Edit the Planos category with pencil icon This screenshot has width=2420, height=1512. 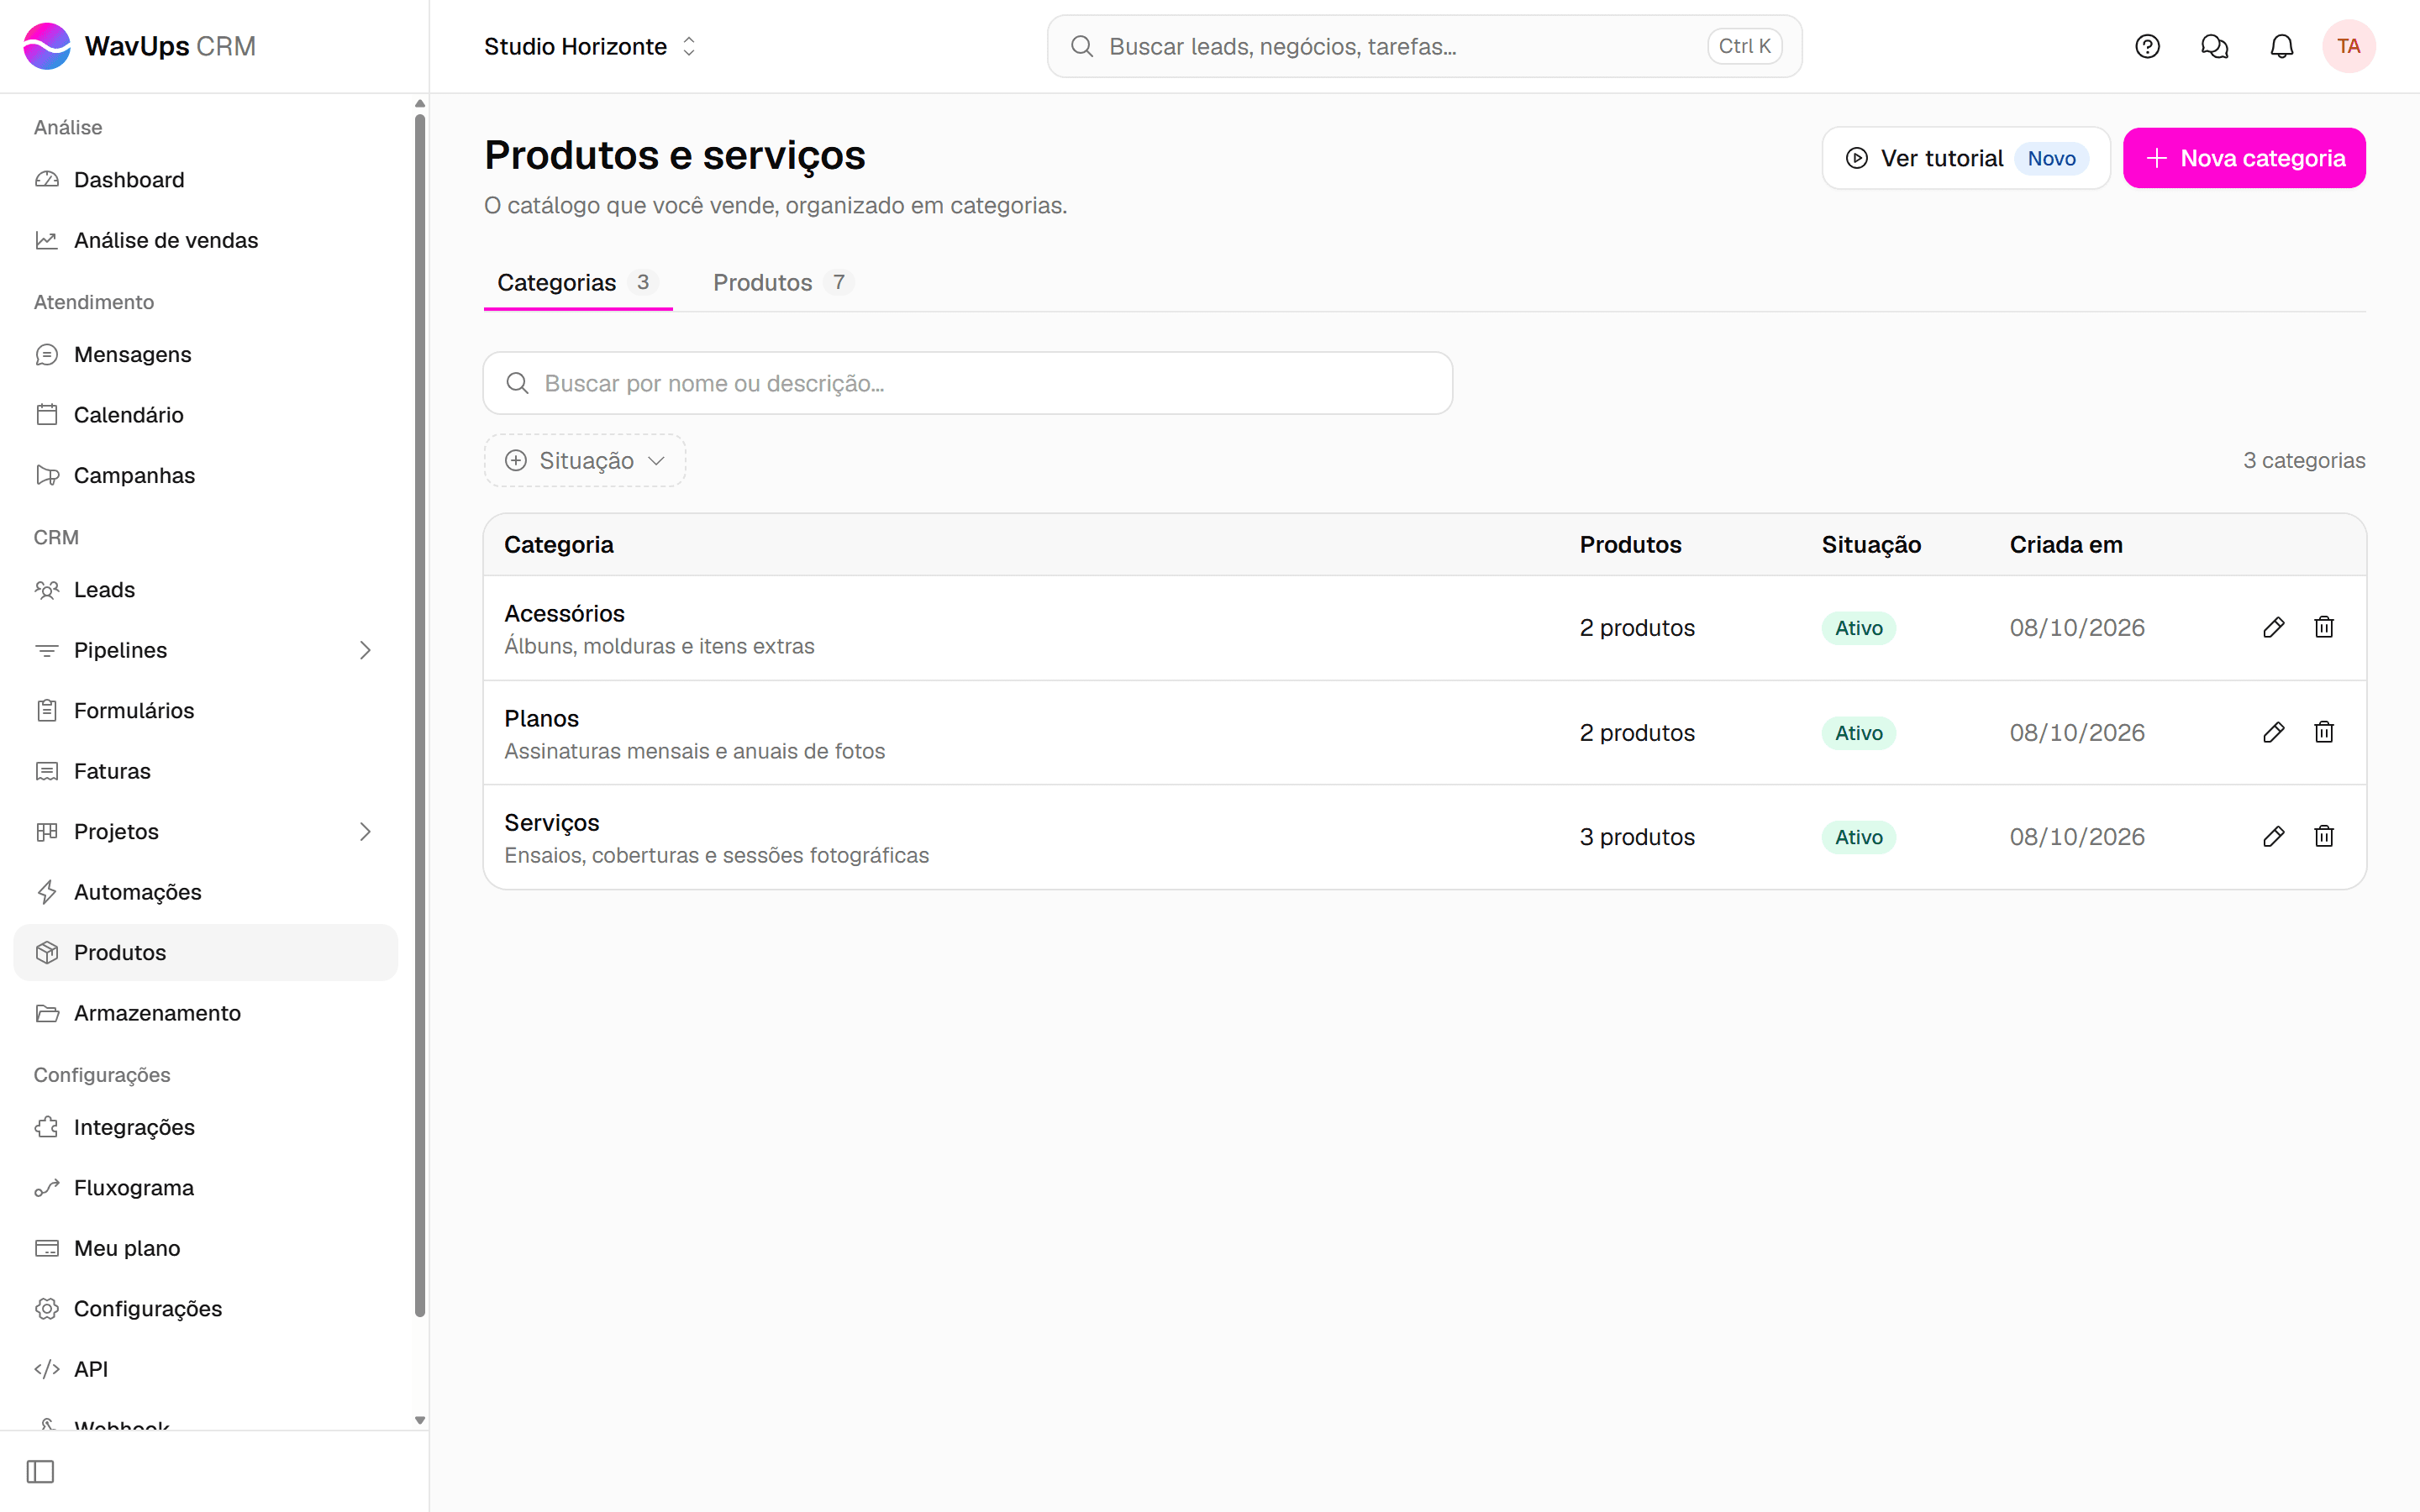2273,732
